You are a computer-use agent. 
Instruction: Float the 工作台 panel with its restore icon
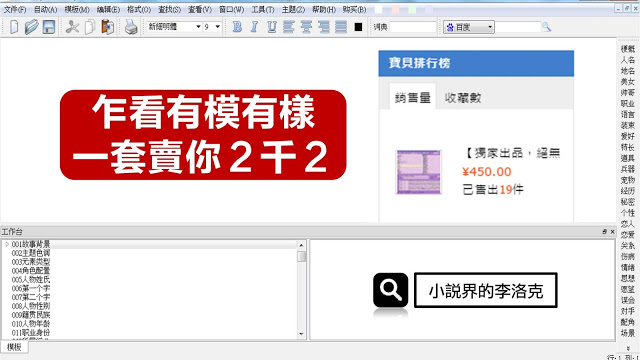click(x=604, y=231)
